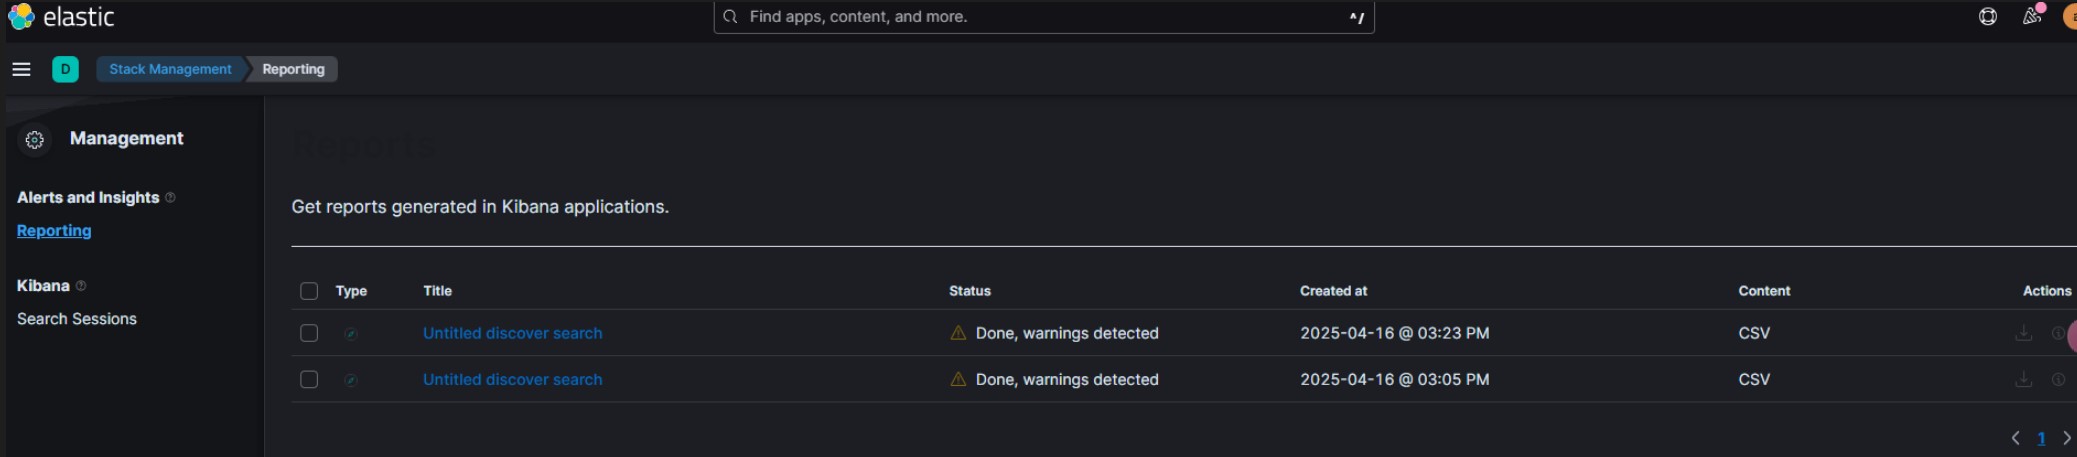Select the 03:23 PM report checkbox
The width and height of the screenshot is (2077, 457).
click(309, 333)
